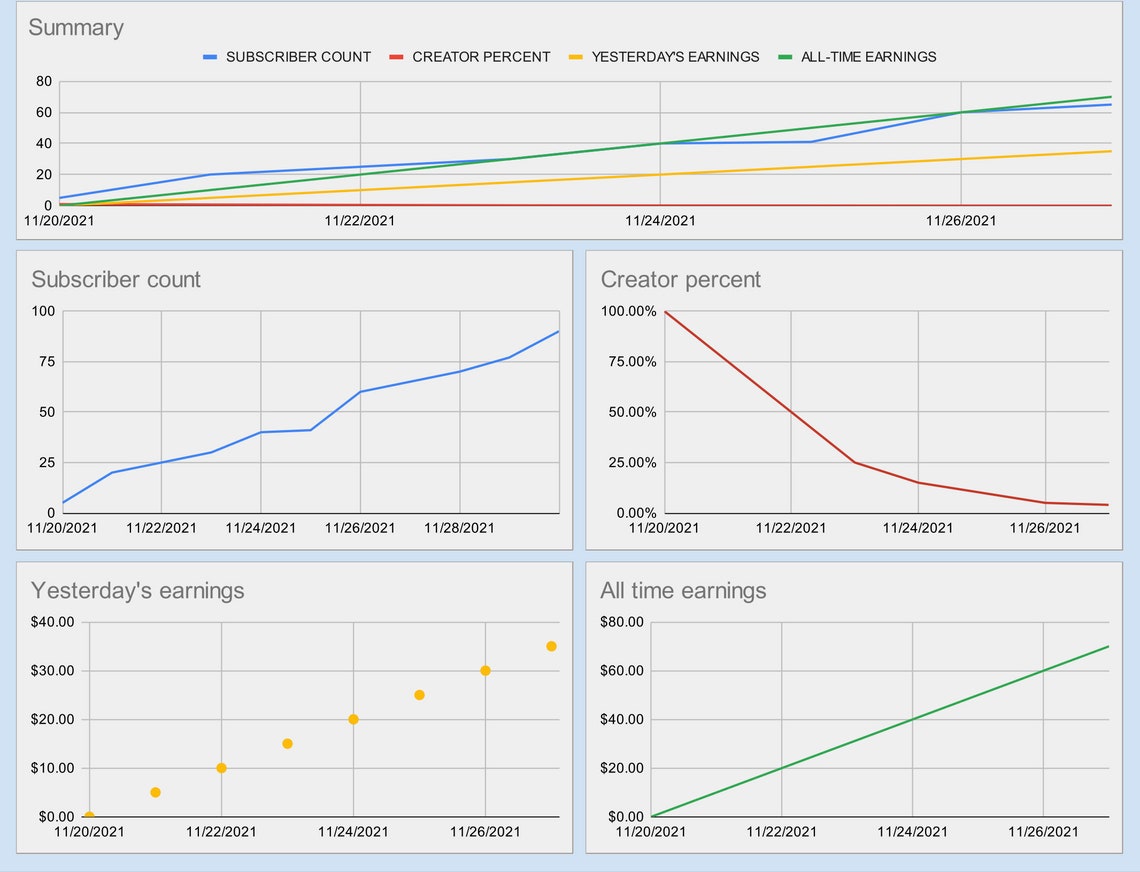Viewport: 1140px width, 872px height.
Task: Select the blue line peak in Subscriber count chart
Action: tap(557, 330)
